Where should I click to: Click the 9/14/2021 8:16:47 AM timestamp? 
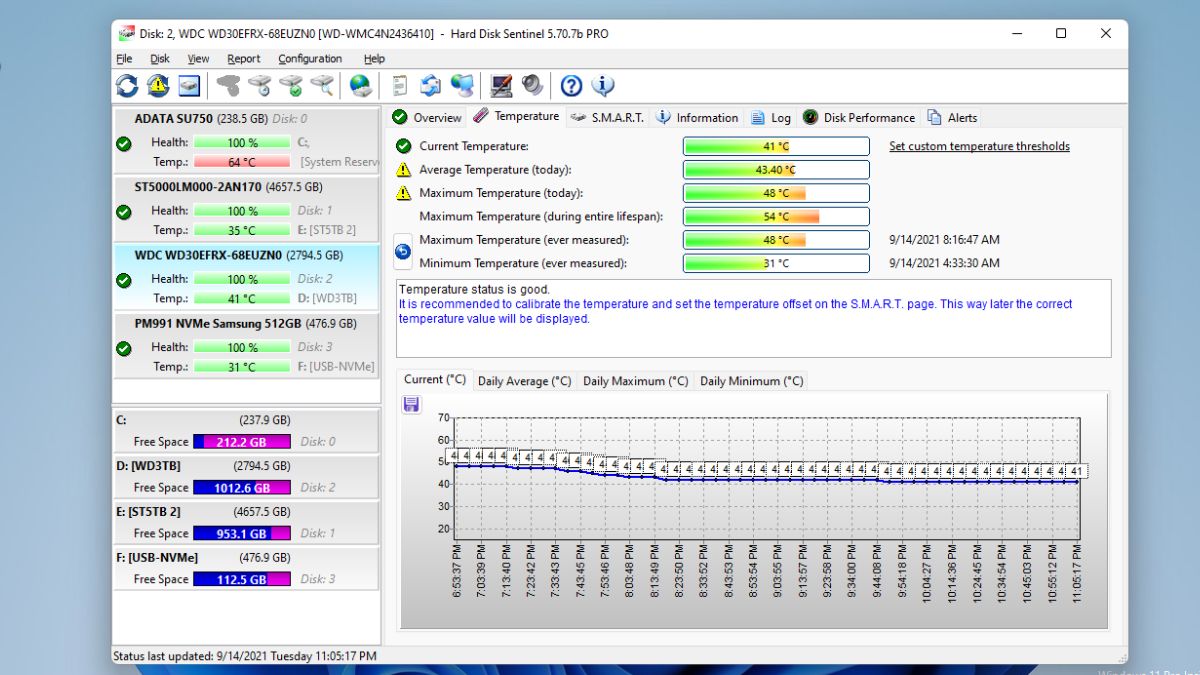[944, 240]
